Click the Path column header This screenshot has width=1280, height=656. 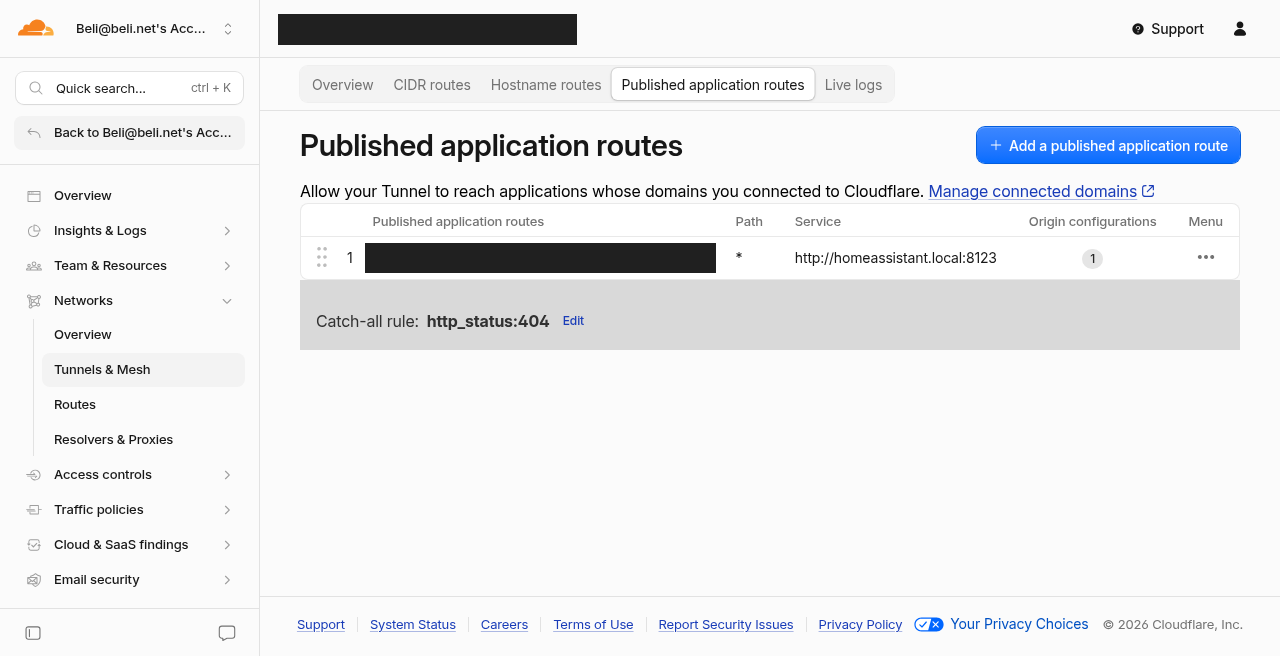(749, 222)
